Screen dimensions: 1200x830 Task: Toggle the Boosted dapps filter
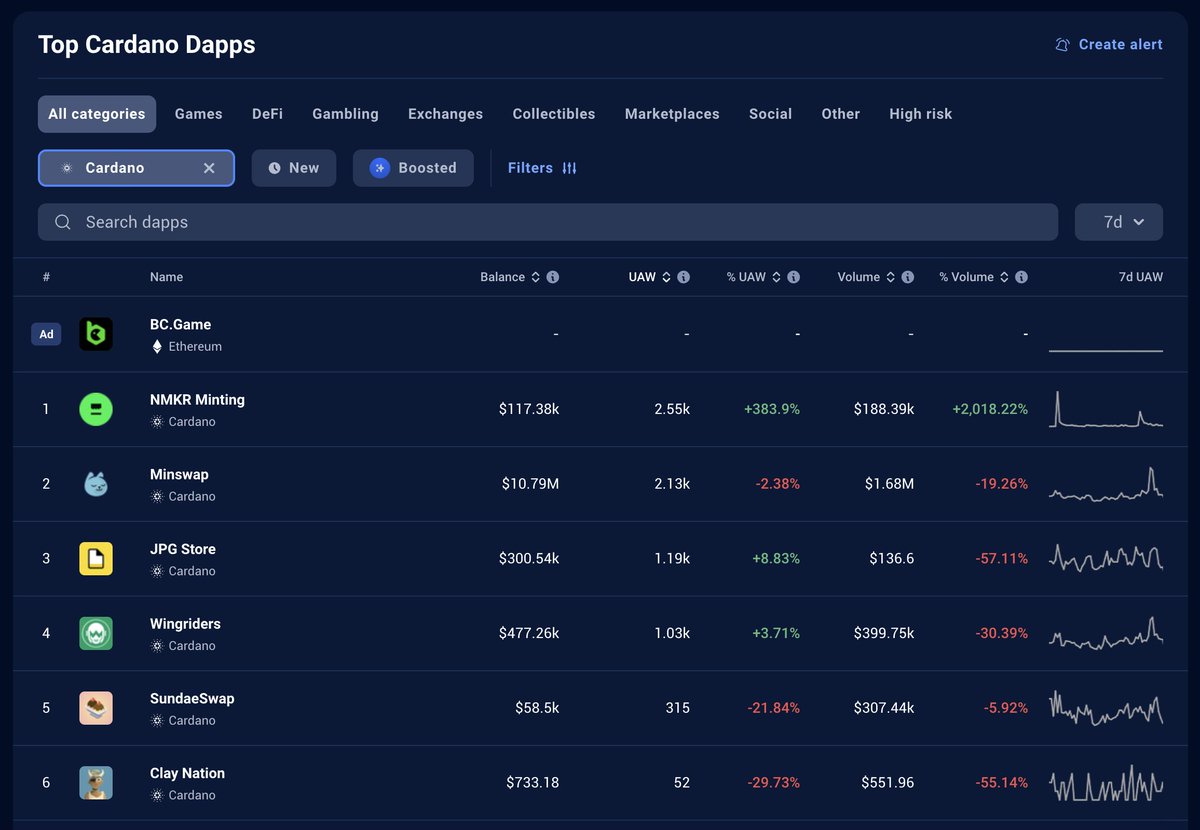(x=413, y=168)
